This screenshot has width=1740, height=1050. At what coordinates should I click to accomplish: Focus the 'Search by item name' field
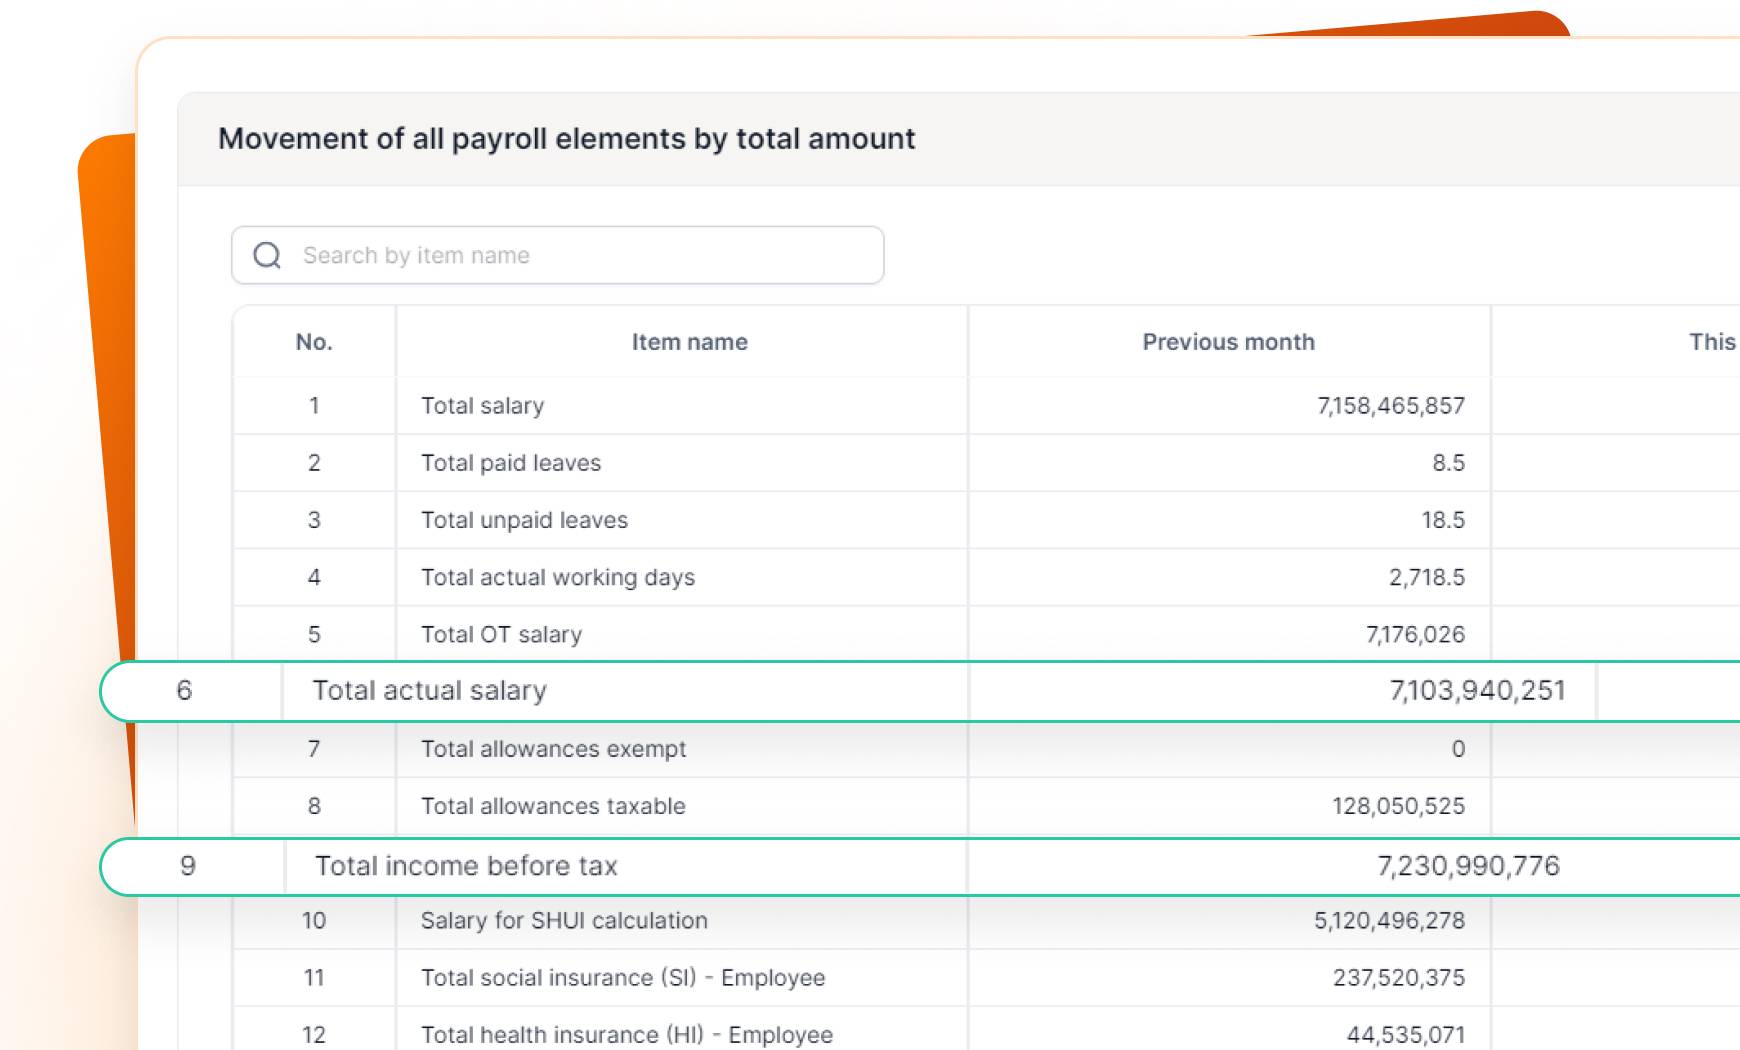coord(557,255)
